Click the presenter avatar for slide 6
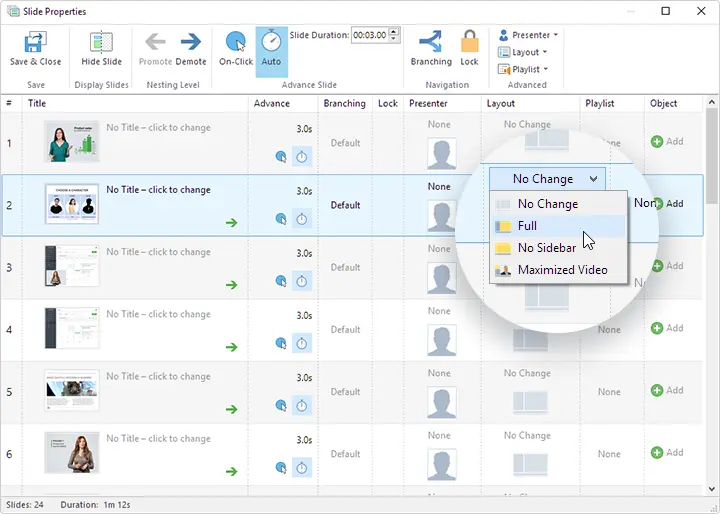This screenshot has width=720, height=514. tap(441, 464)
